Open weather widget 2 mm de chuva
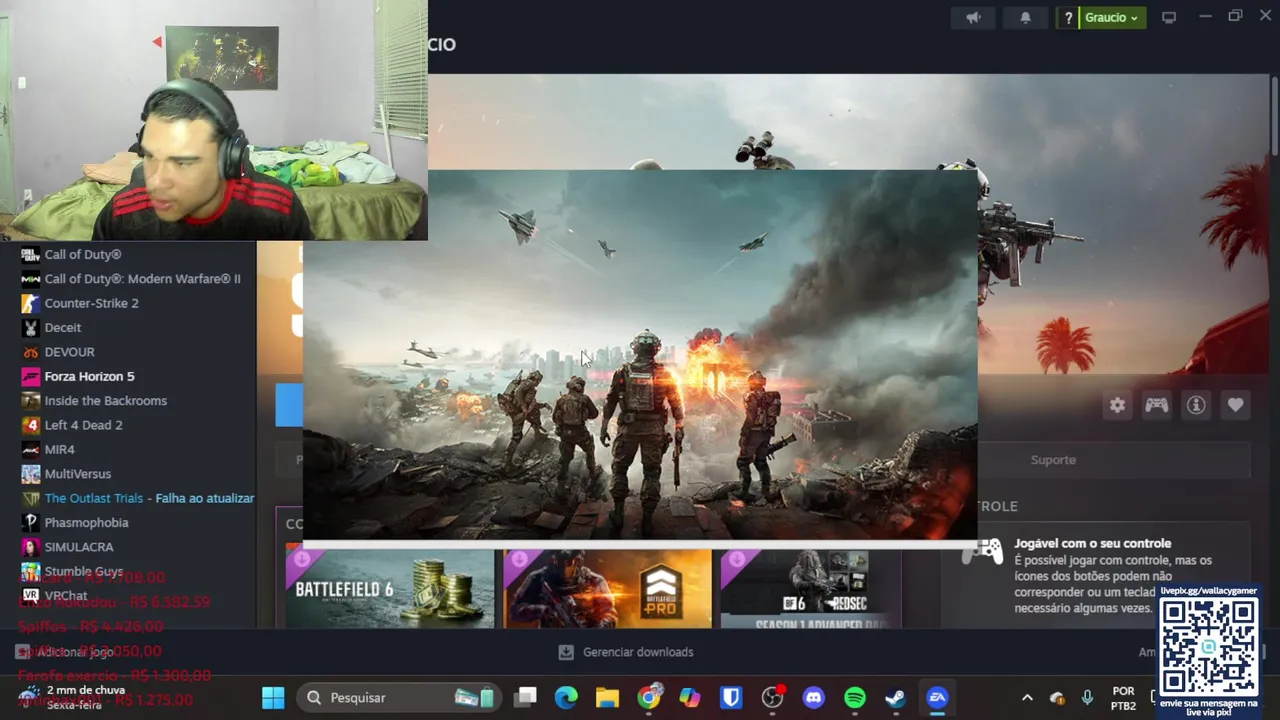Image resolution: width=1280 pixels, height=720 pixels. tap(72, 697)
